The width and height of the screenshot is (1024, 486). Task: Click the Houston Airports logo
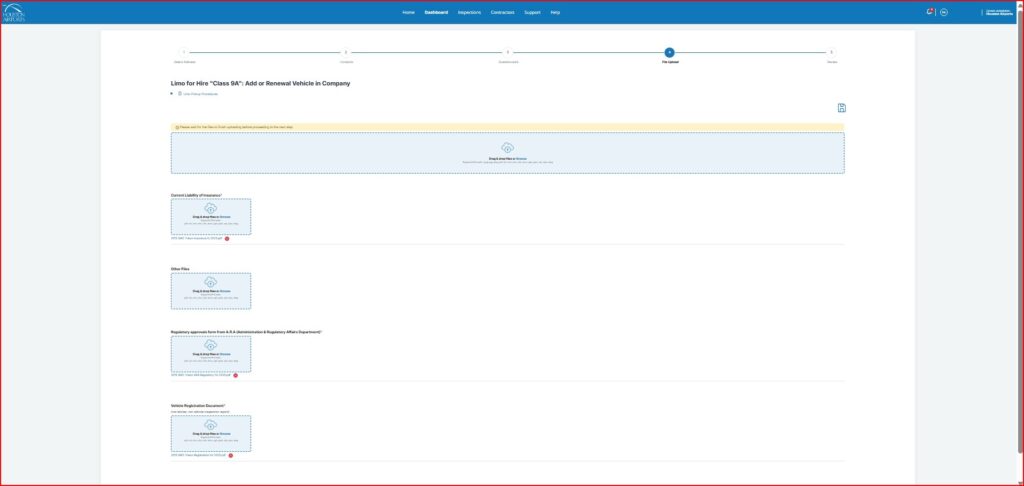point(14,12)
